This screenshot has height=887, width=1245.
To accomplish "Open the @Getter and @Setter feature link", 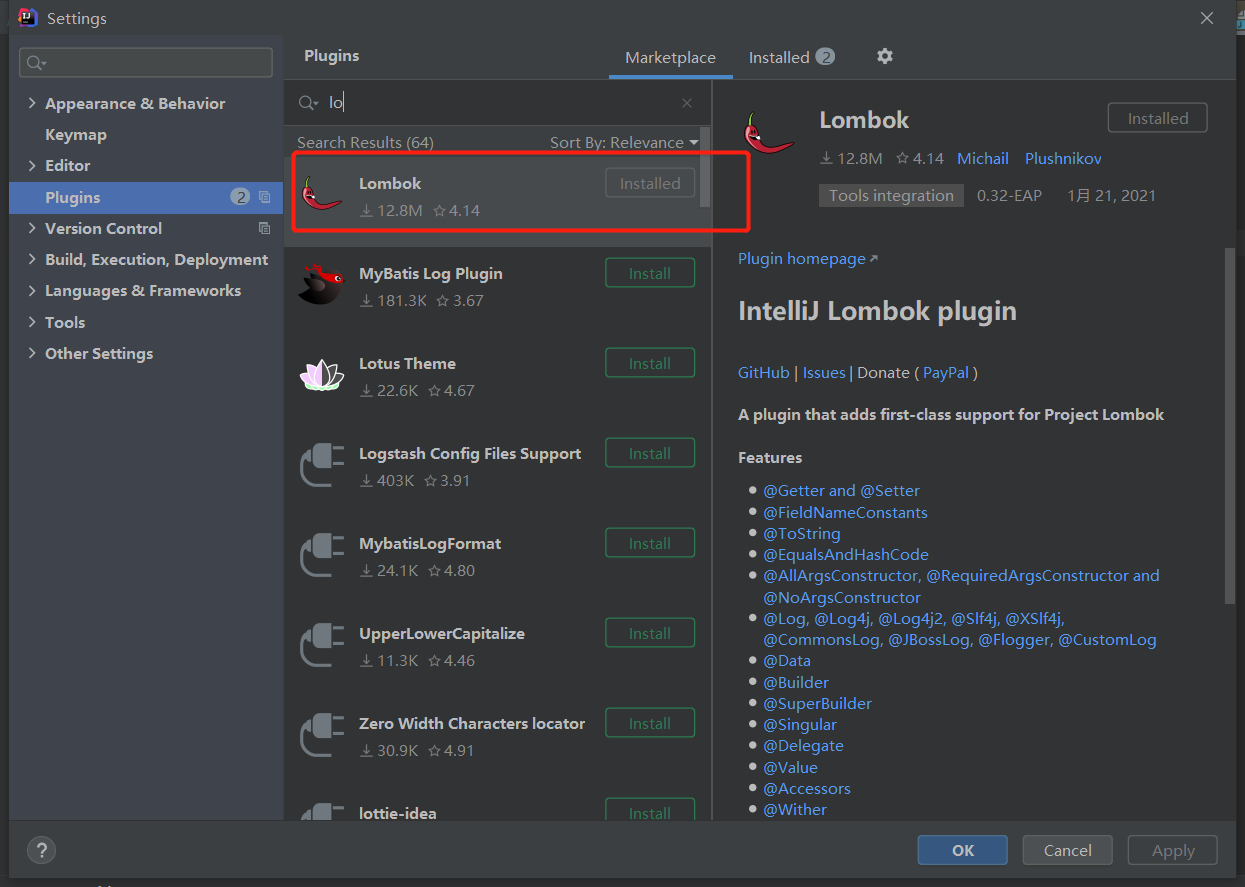I will click(841, 490).
